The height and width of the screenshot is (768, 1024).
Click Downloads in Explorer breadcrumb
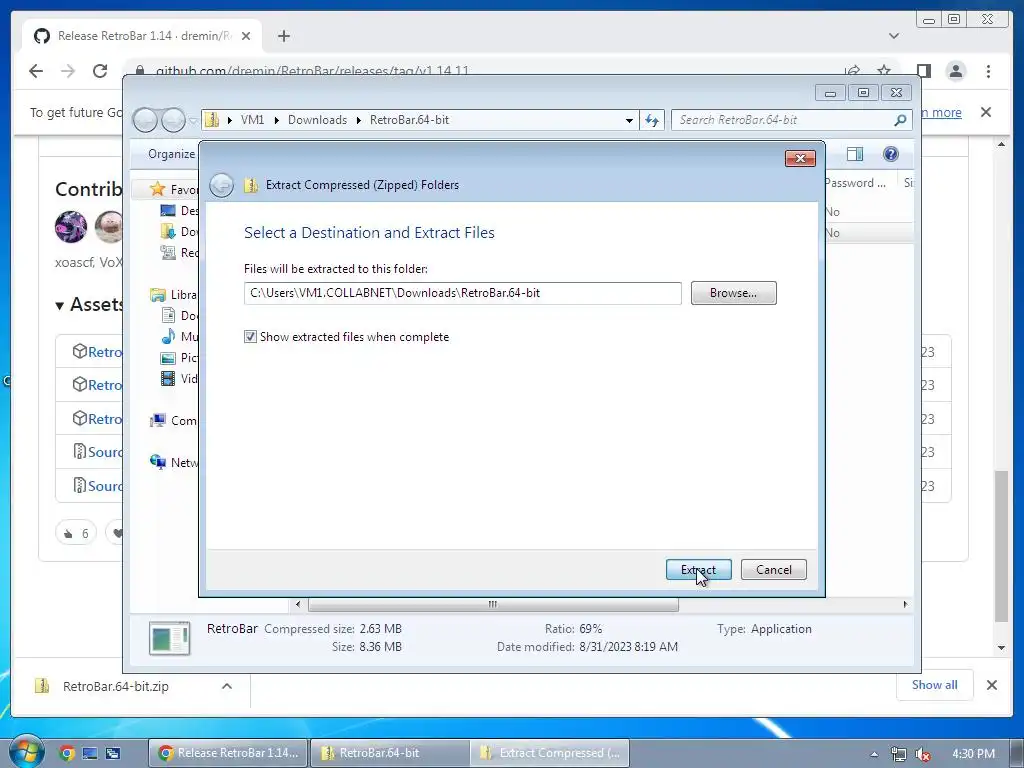click(317, 120)
